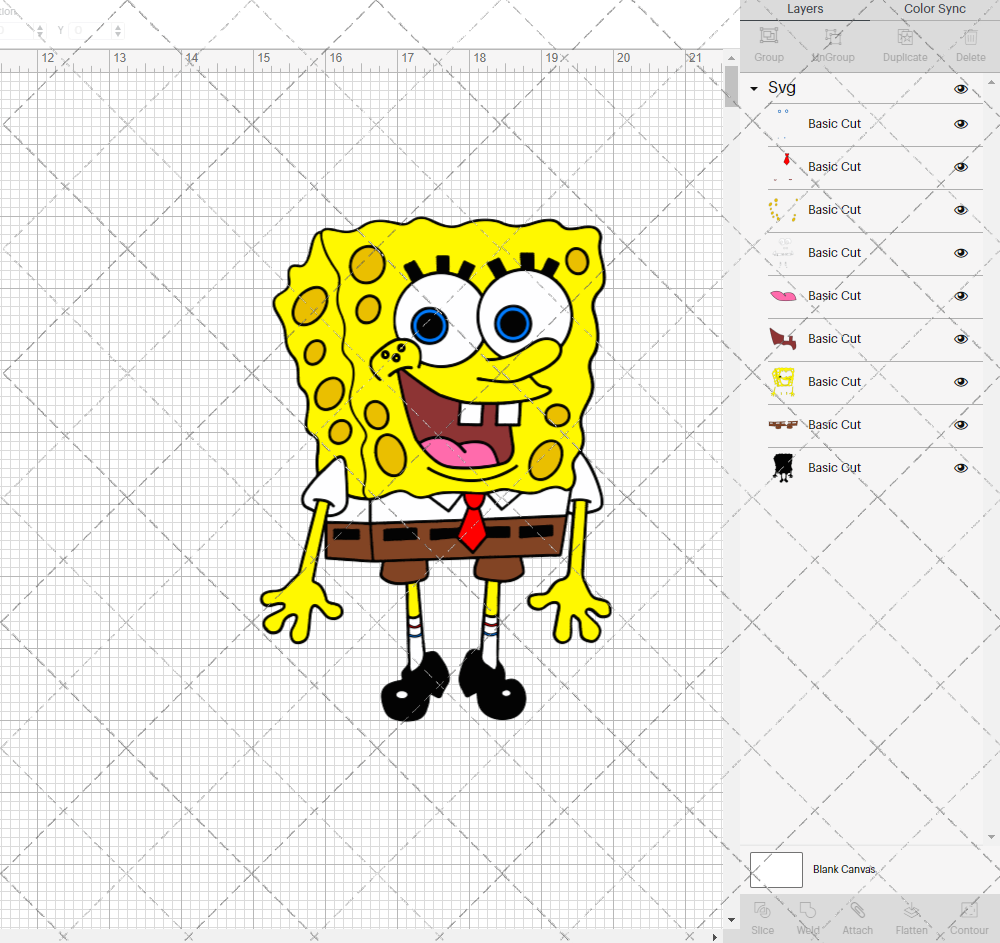Select the Attach paperclip tool
Screen dimensions: 1000x943
[858, 910]
